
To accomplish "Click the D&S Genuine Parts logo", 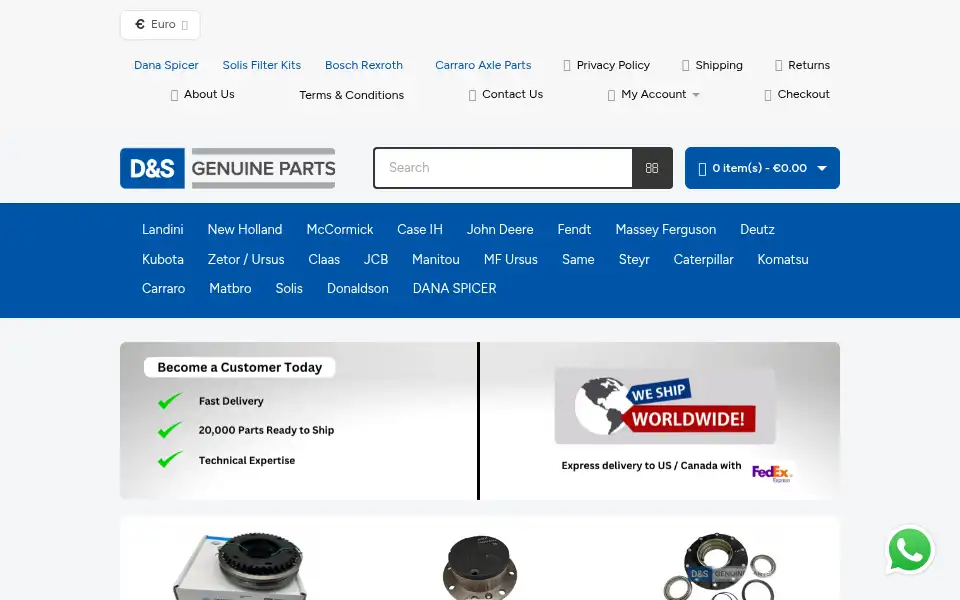I will [x=228, y=168].
